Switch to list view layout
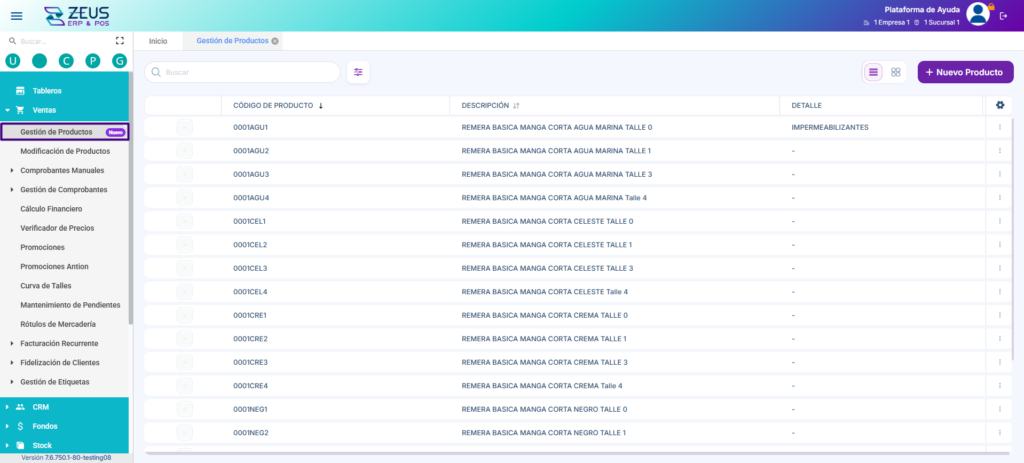The image size is (1024, 463). (873, 72)
